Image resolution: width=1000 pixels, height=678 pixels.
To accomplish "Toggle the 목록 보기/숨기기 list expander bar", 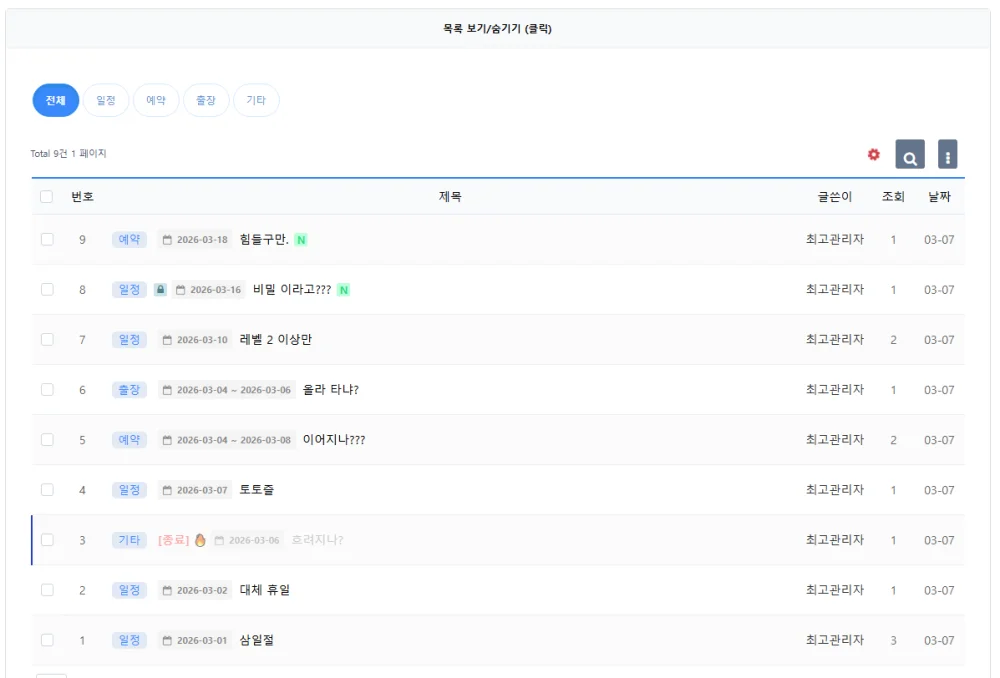I will (x=497, y=29).
